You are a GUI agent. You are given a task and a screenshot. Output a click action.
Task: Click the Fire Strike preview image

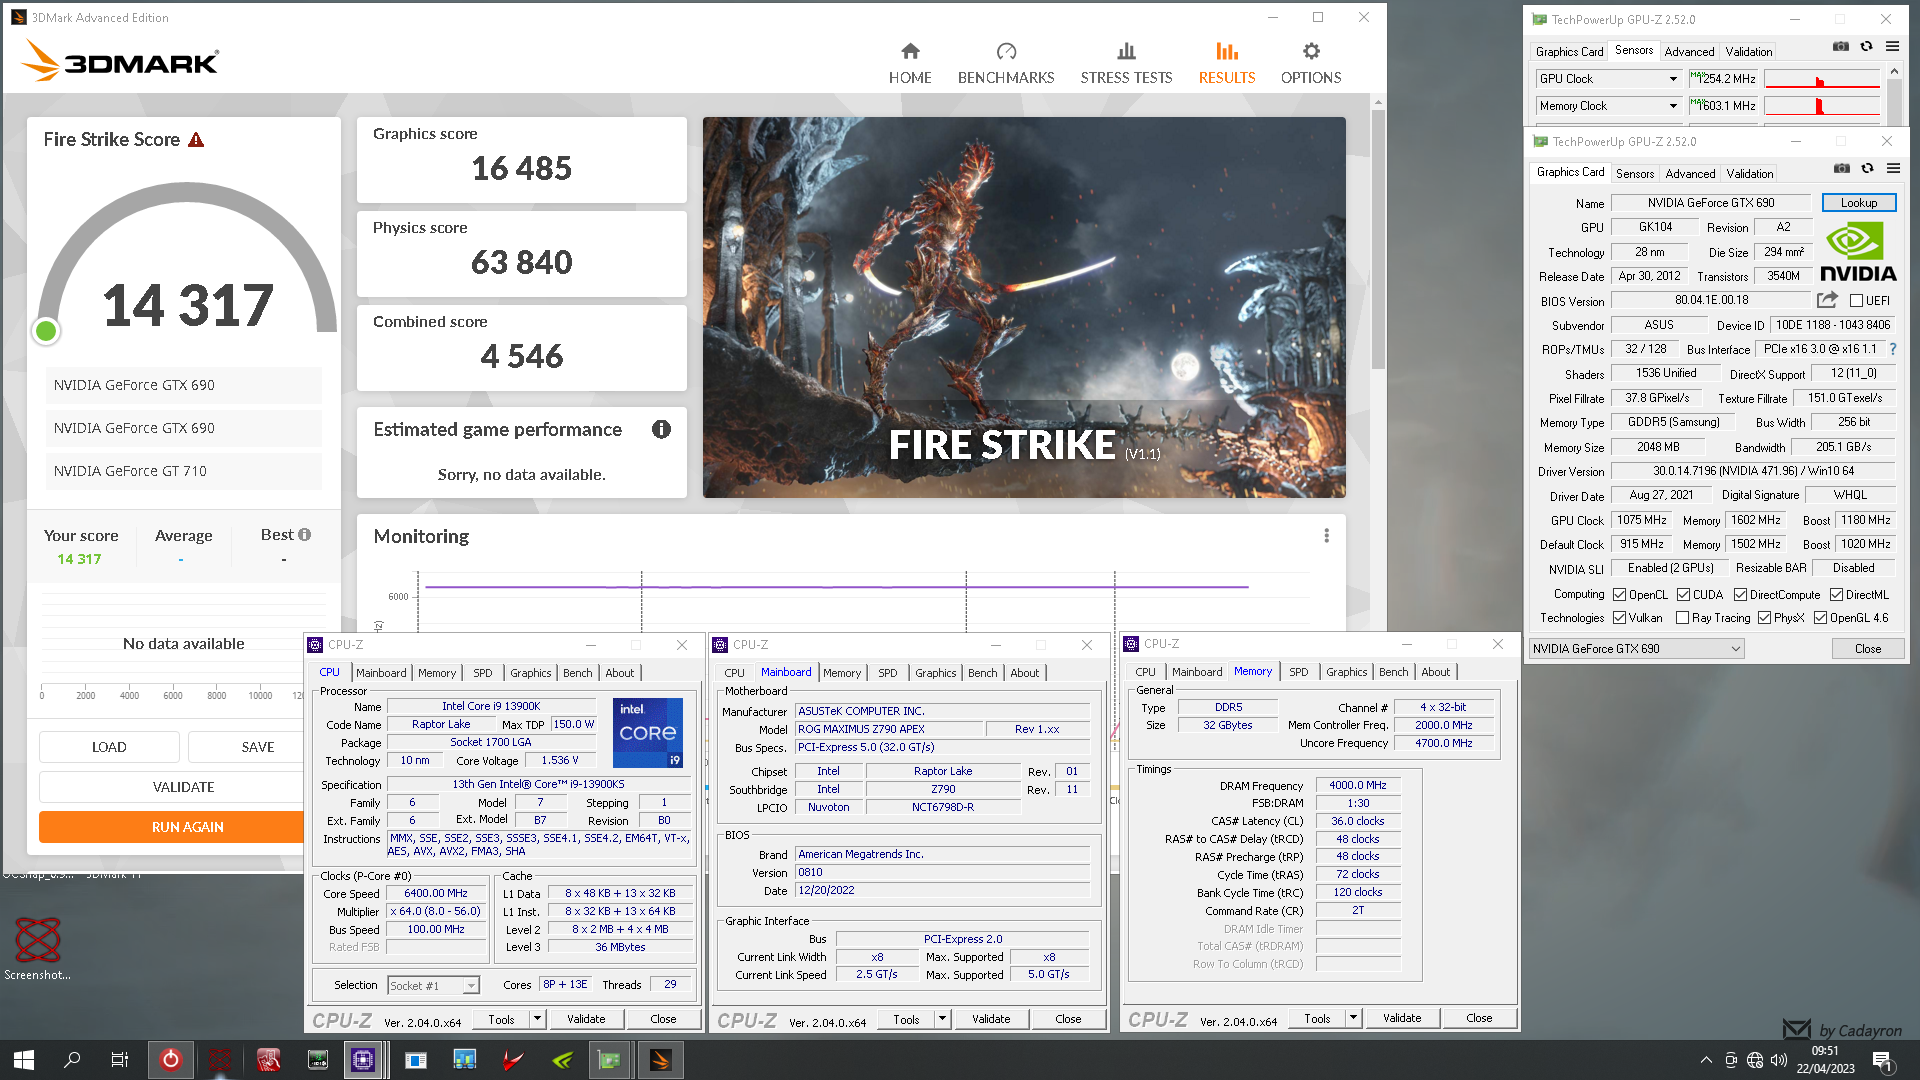tap(1024, 307)
